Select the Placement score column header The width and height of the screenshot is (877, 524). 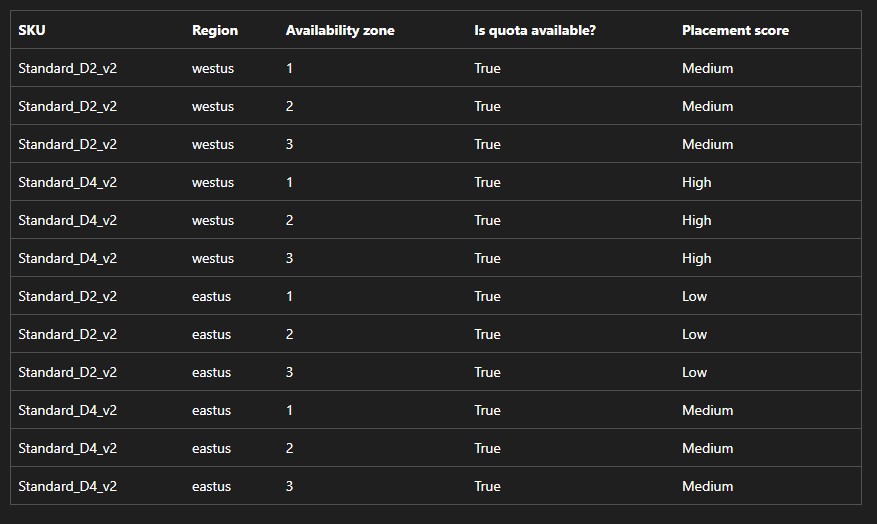point(735,31)
